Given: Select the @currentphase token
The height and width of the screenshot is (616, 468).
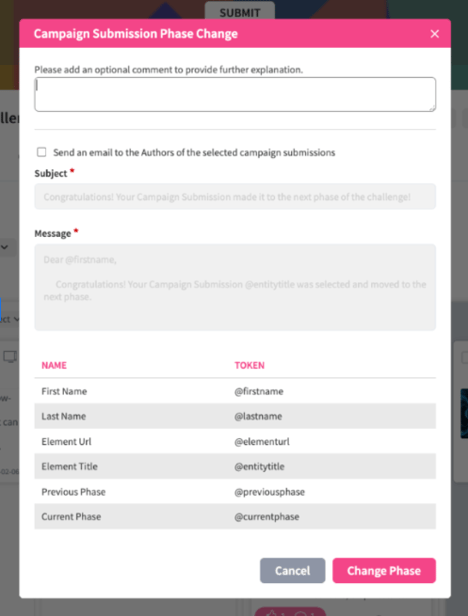Looking at the screenshot, I should (x=267, y=517).
